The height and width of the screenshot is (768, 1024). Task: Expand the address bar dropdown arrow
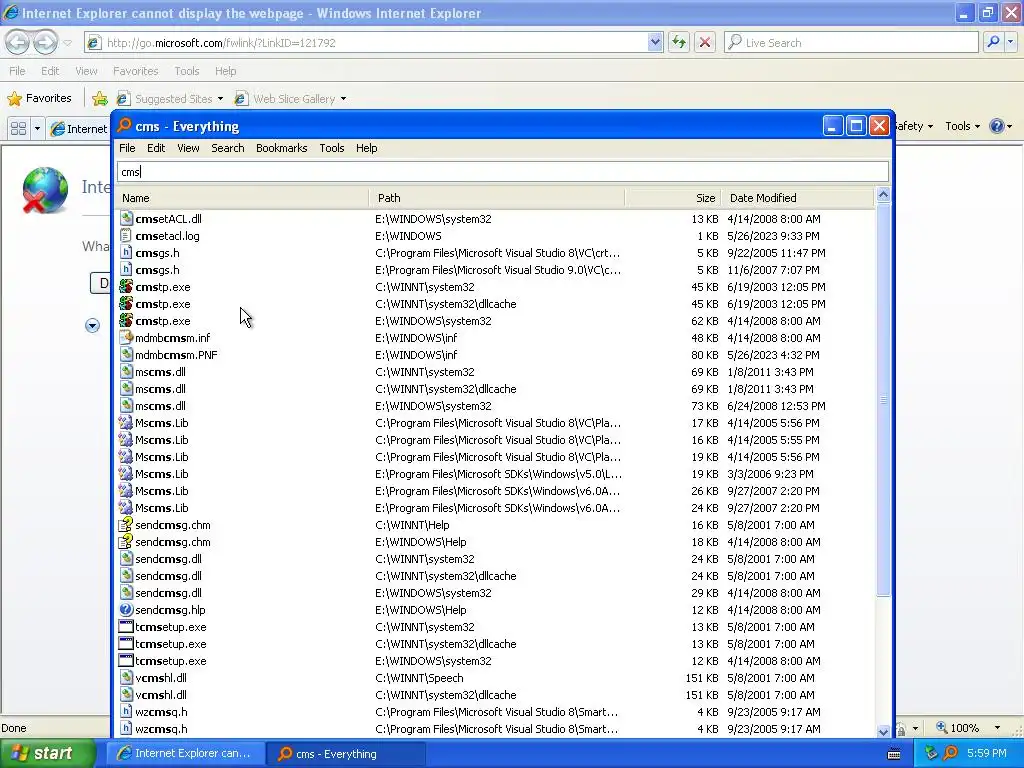pos(655,42)
